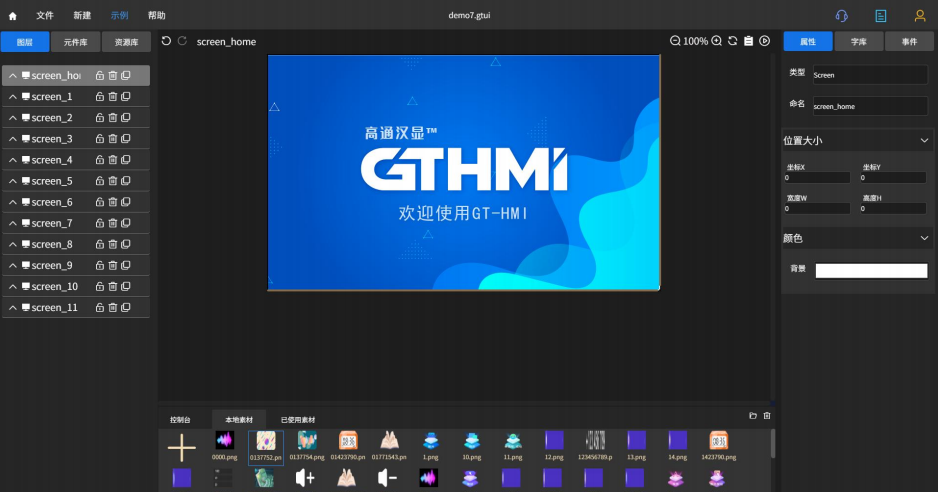938x492 pixels.
Task: Click the refresh icon in canvas toolbar
Action: coord(733,41)
